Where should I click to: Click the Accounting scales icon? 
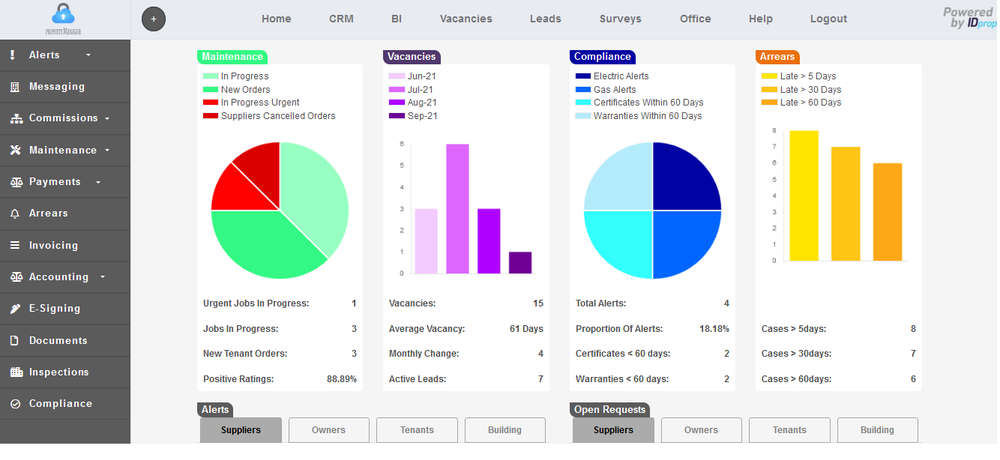coord(17,277)
